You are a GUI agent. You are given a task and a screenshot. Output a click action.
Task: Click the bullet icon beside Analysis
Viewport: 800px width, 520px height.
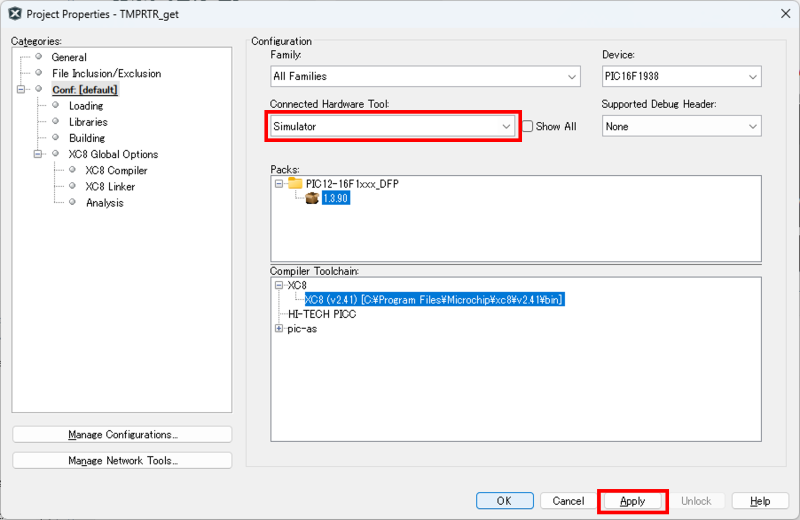[x=73, y=203]
